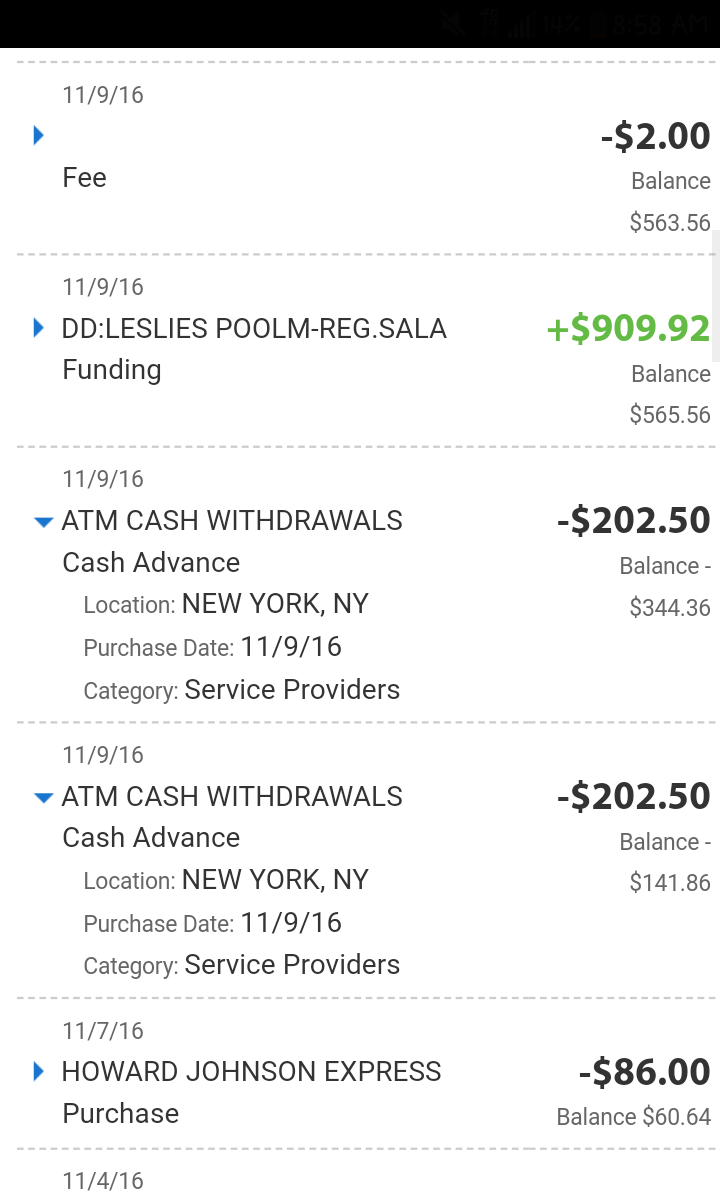Screen dimensions: 720x1199
Task: Tap the Fee transaction label
Action: tap(84, 178)
